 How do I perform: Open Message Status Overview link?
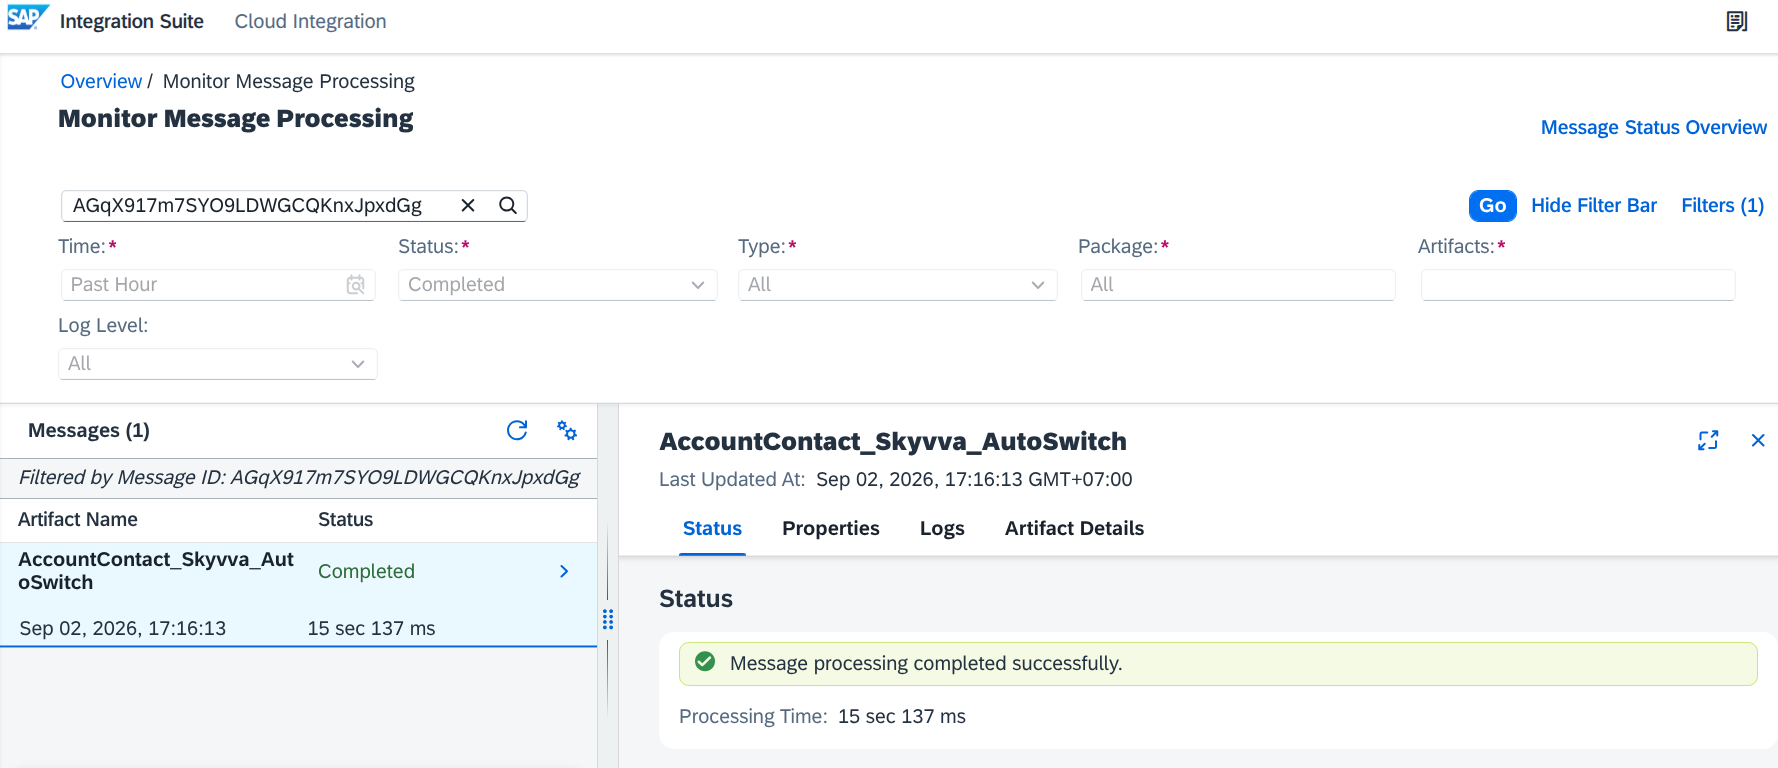click(1654, 127)
